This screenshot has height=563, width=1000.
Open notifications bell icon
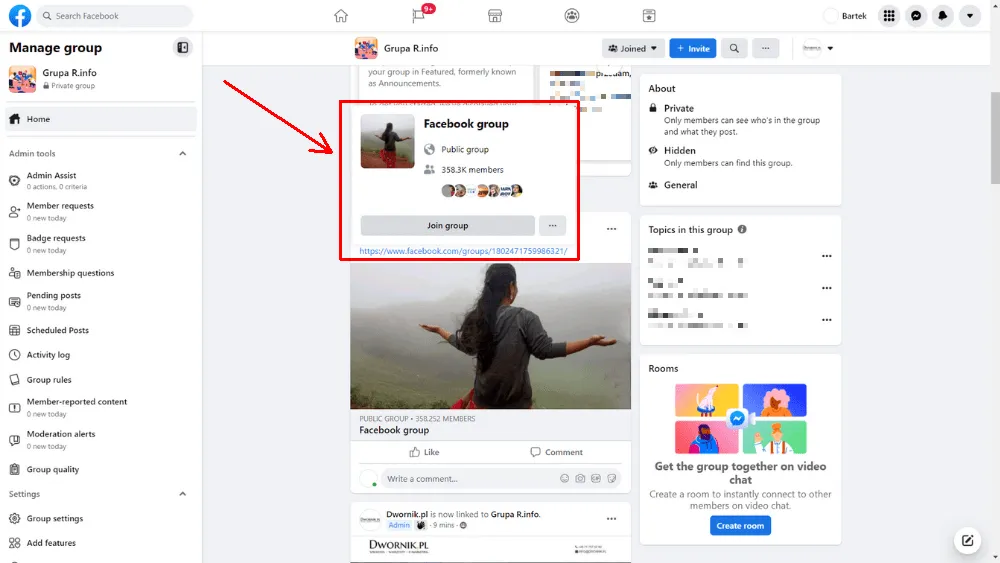click(943, 16)
